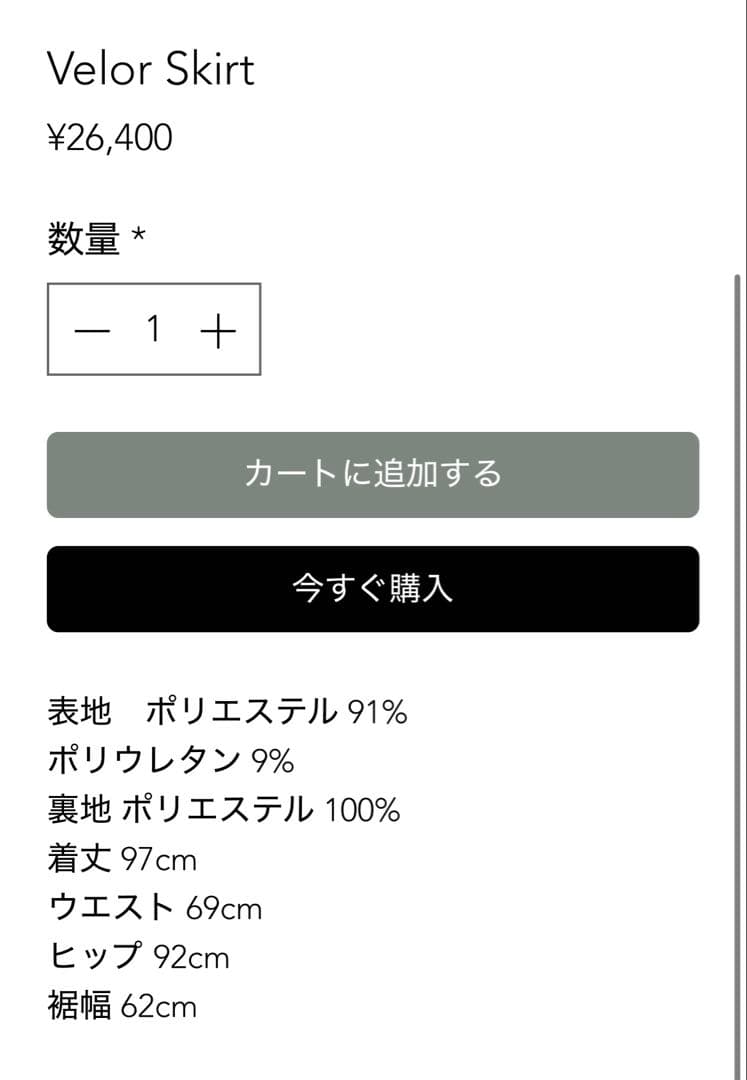Click the asterisk beside 数量

pos(139,237)
